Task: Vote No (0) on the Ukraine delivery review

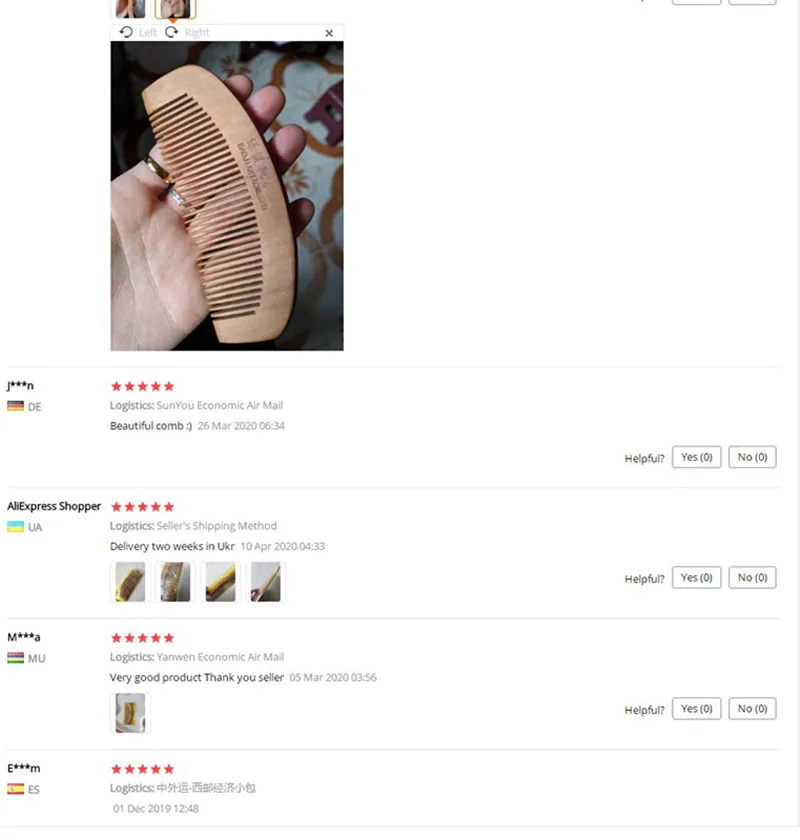Action: pyautogui.click(x=752, y=578)
